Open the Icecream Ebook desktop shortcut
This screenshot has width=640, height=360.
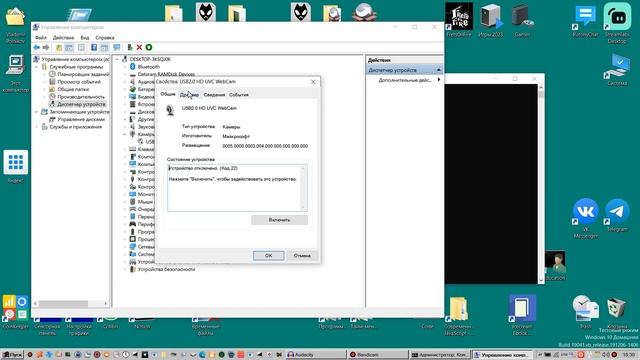click(522, 314)
